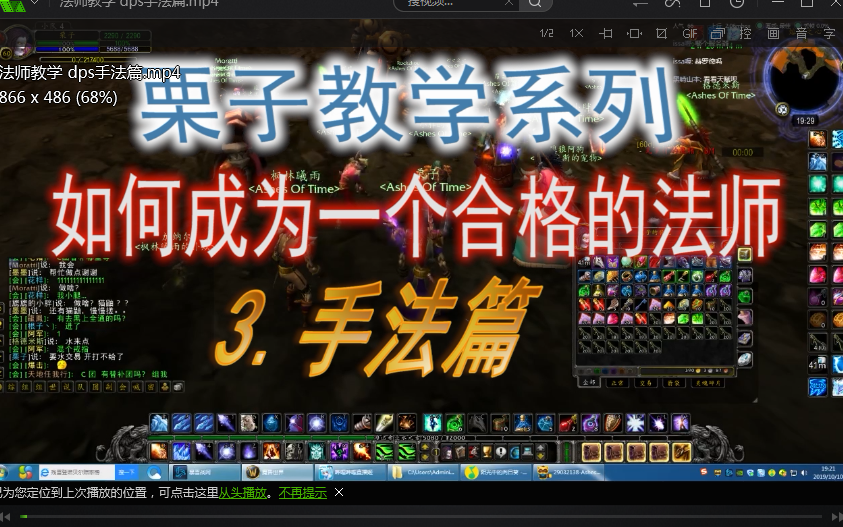
Task: Select the 1/2 size option
Action: point(546,33)
